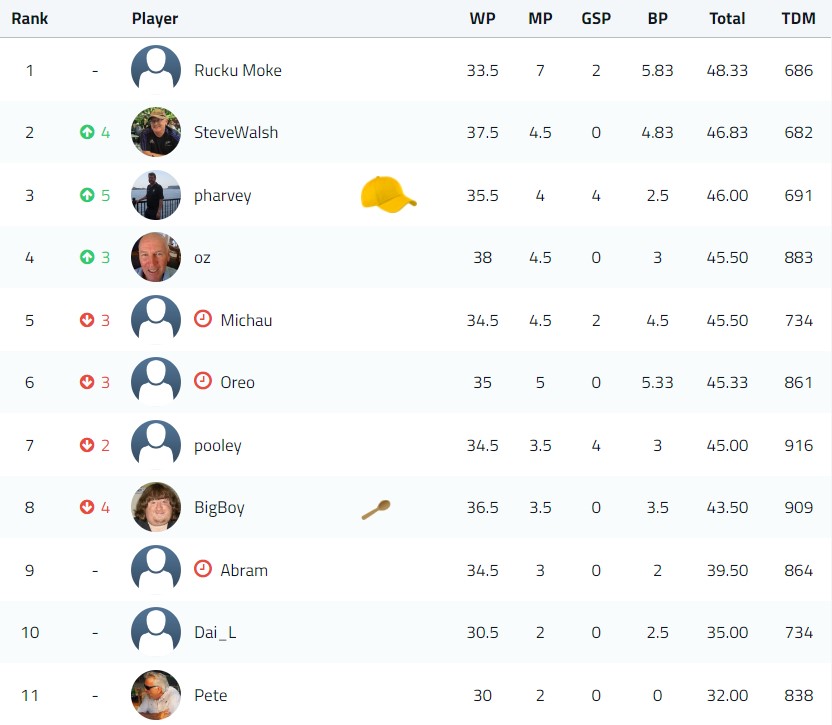Click the red clock icon next to Oreo
The height and width of the screenshot is (725, 832).
pyautogui.click(x=203, y=381)
